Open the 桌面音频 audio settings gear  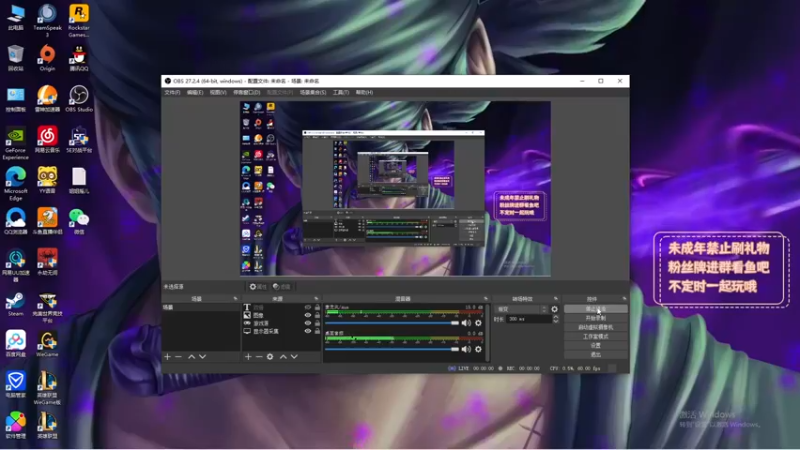478,349
